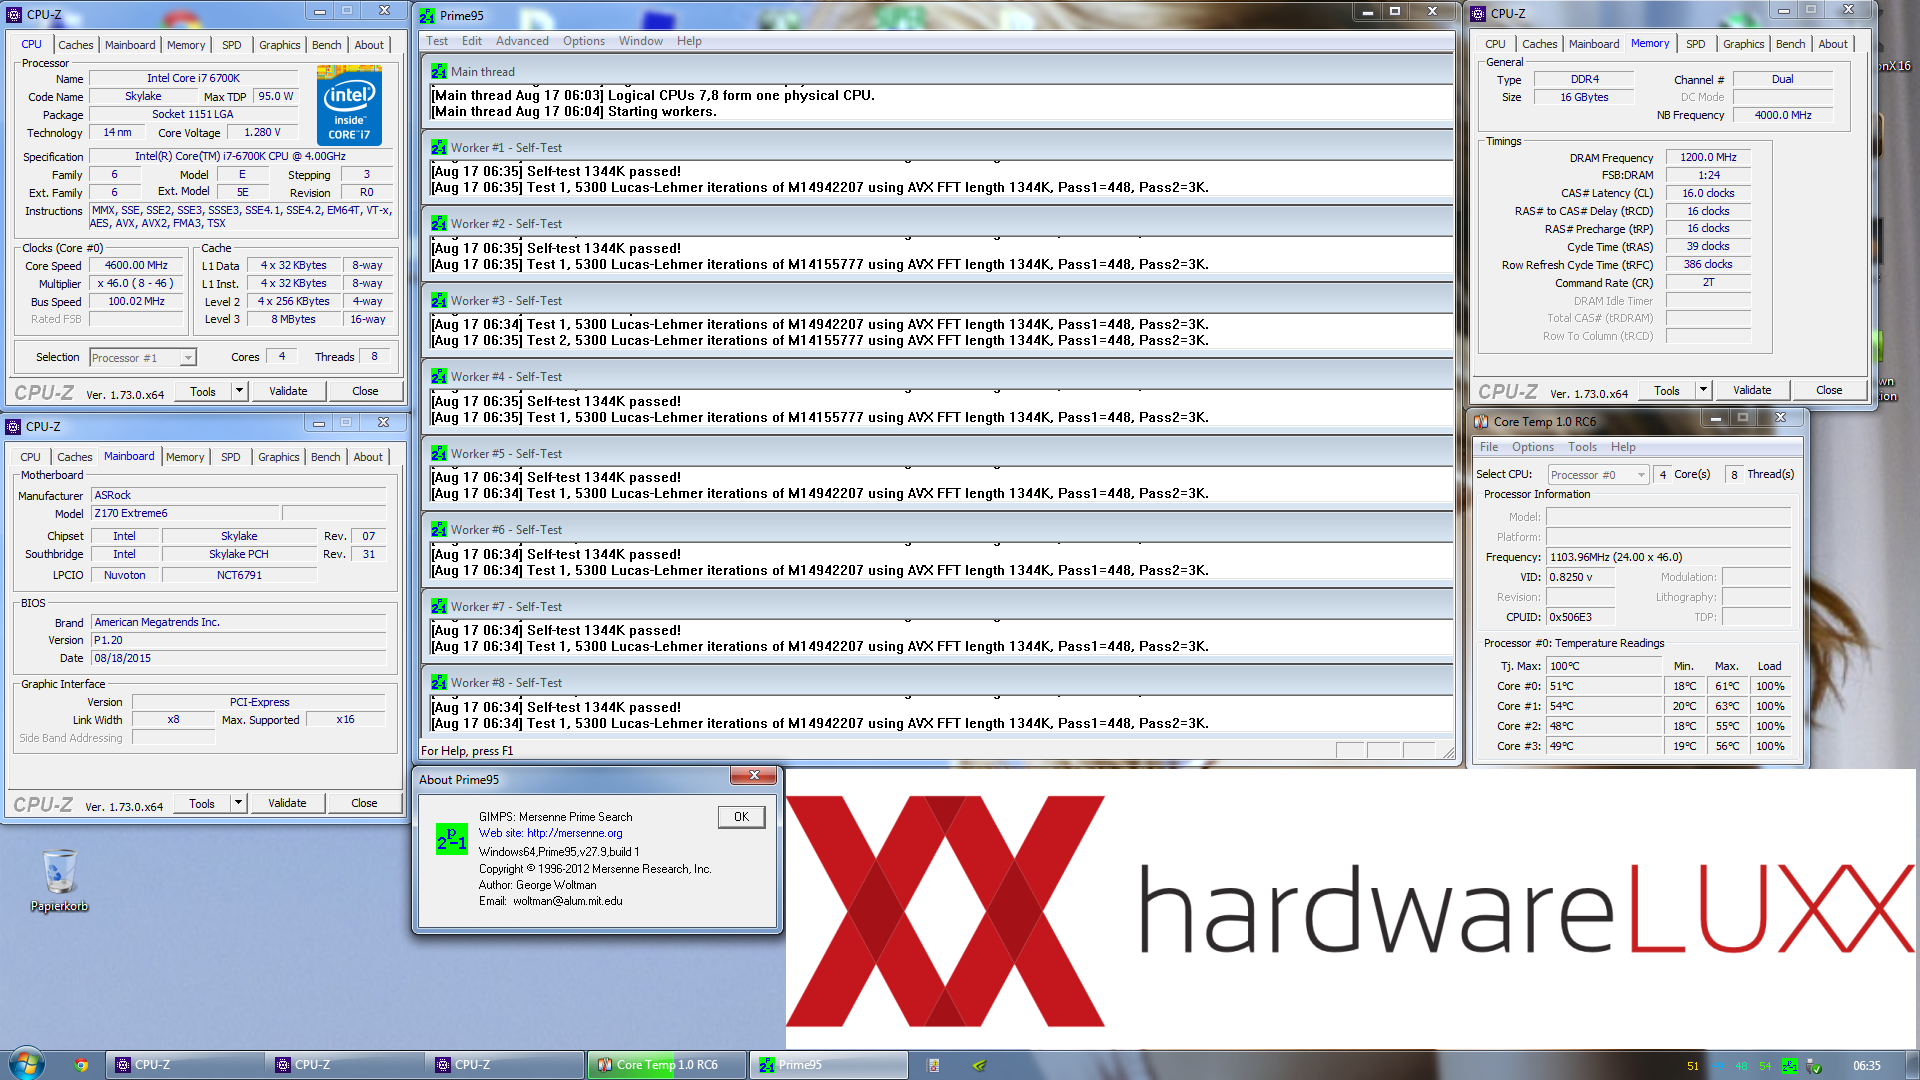Screen dimensions: 1920x1080
Task: Open the Edit menu in Prime95
Action: tap(472, 41)
